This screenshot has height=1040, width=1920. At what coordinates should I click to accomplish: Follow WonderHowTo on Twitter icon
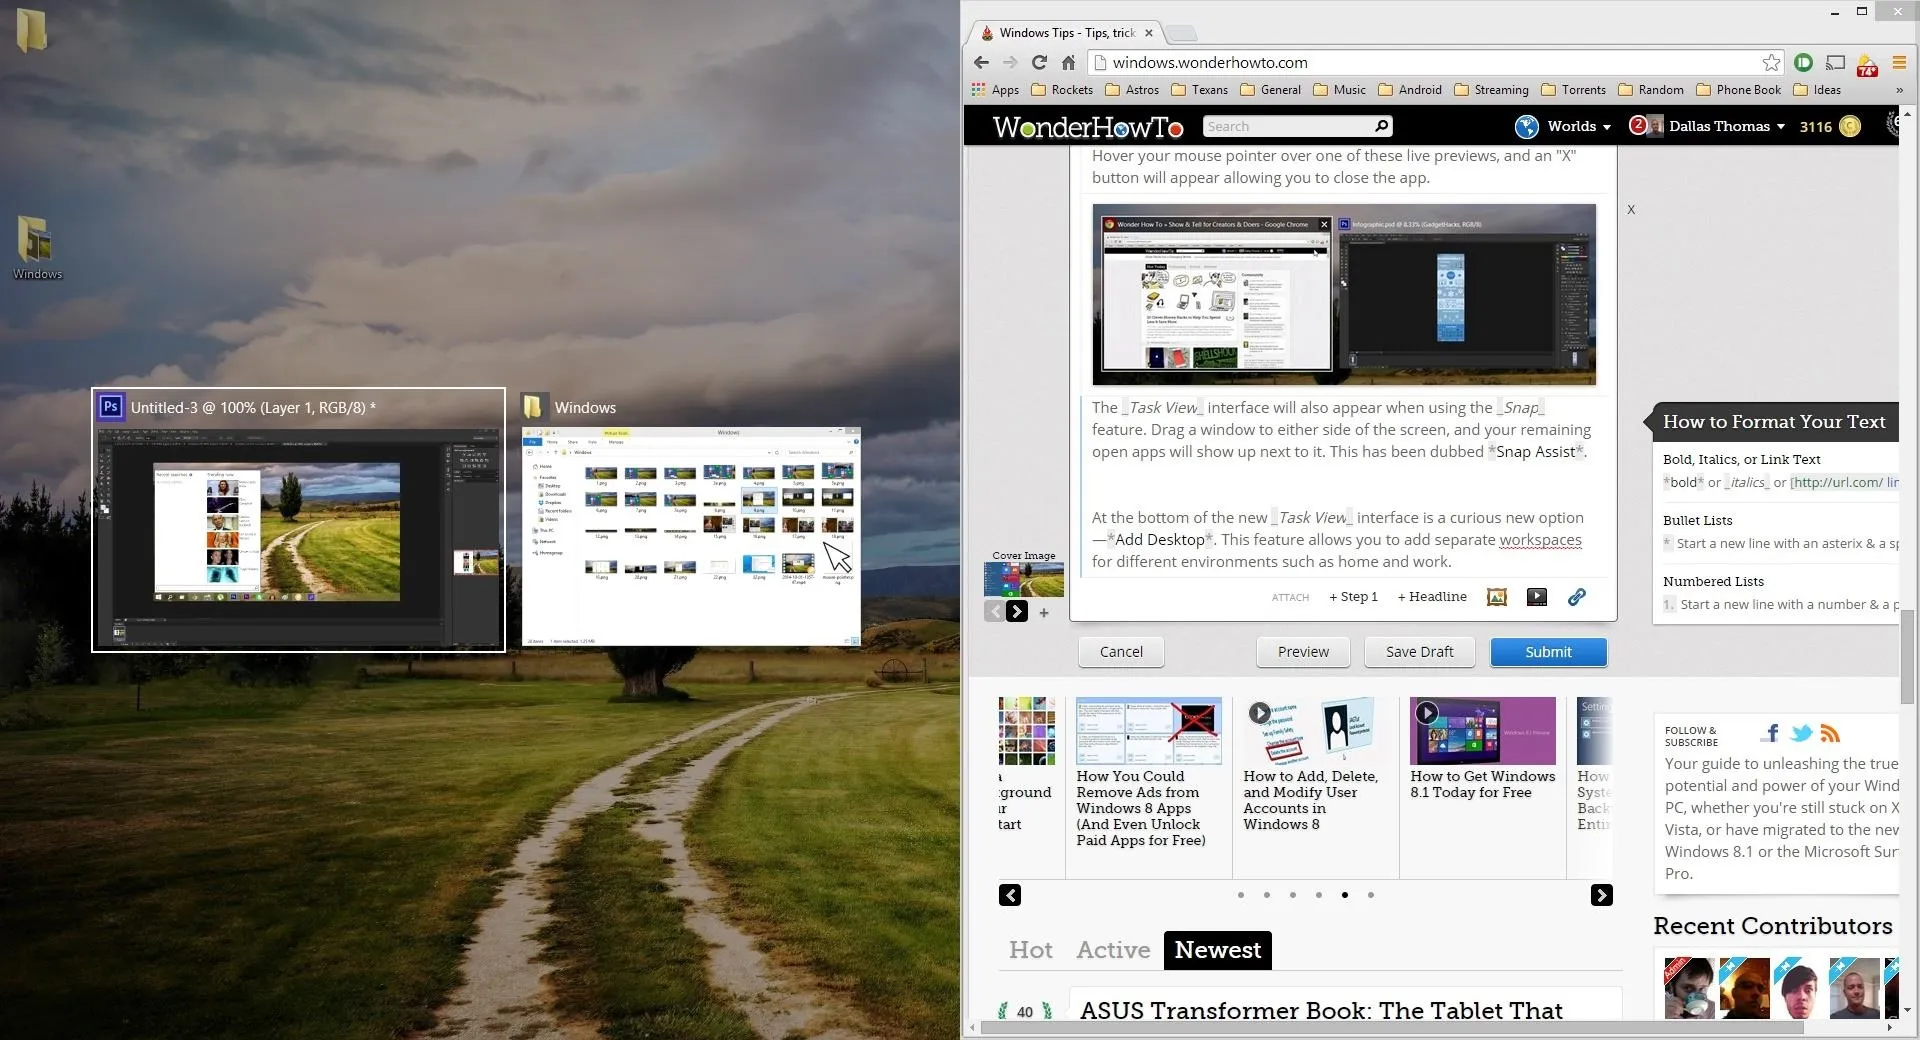(1801, 733)
